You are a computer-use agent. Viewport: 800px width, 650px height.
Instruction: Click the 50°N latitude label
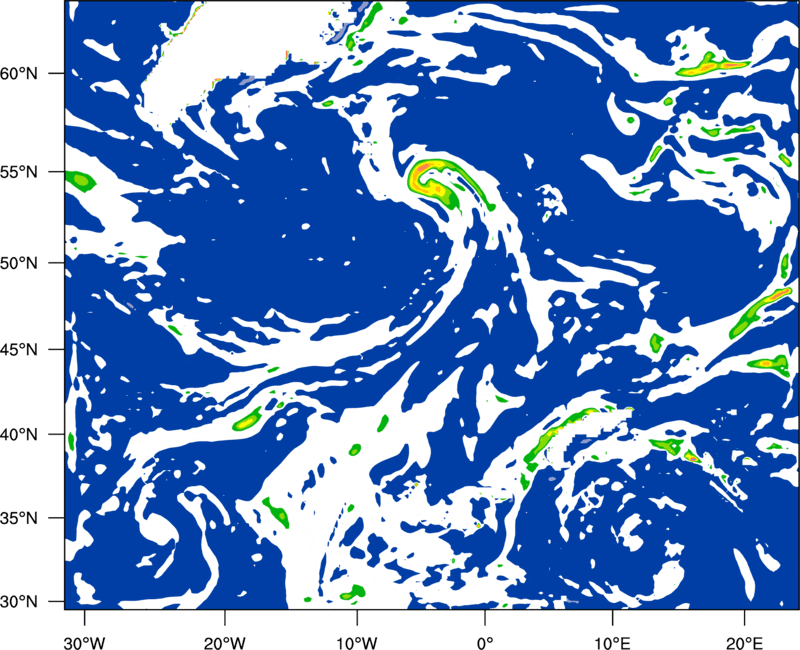coord(19,263)
